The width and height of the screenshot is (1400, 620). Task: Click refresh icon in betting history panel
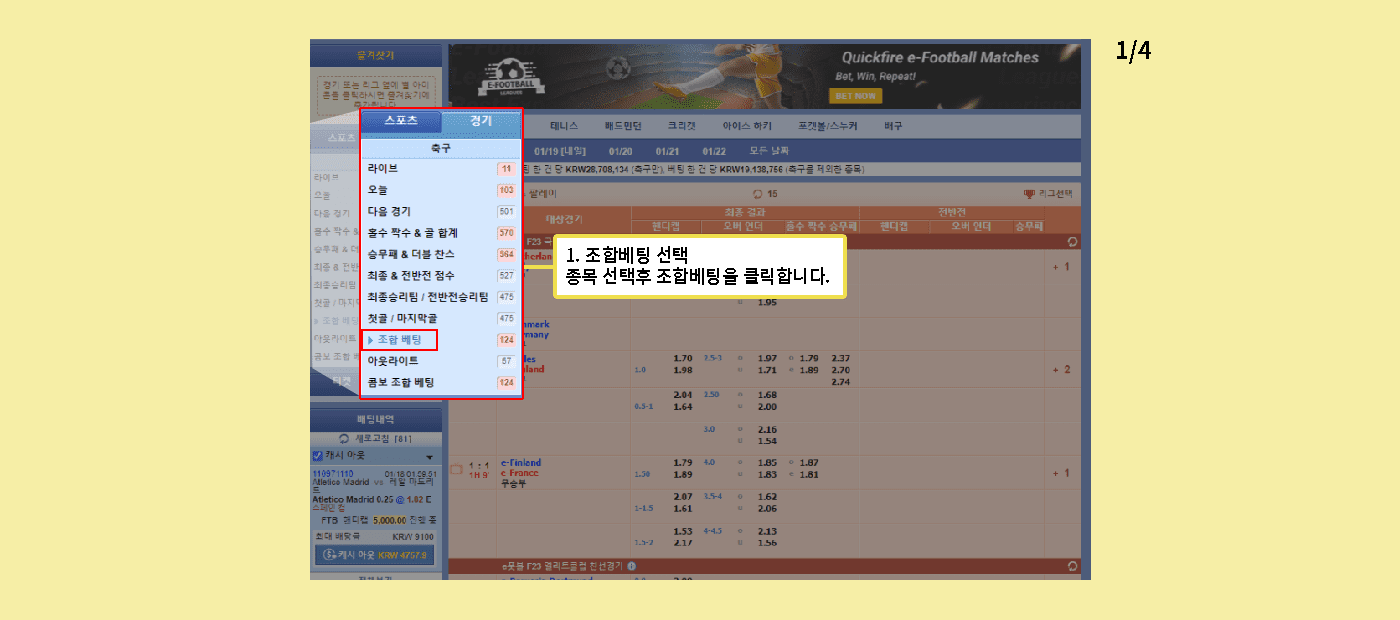tap(344, 439)
